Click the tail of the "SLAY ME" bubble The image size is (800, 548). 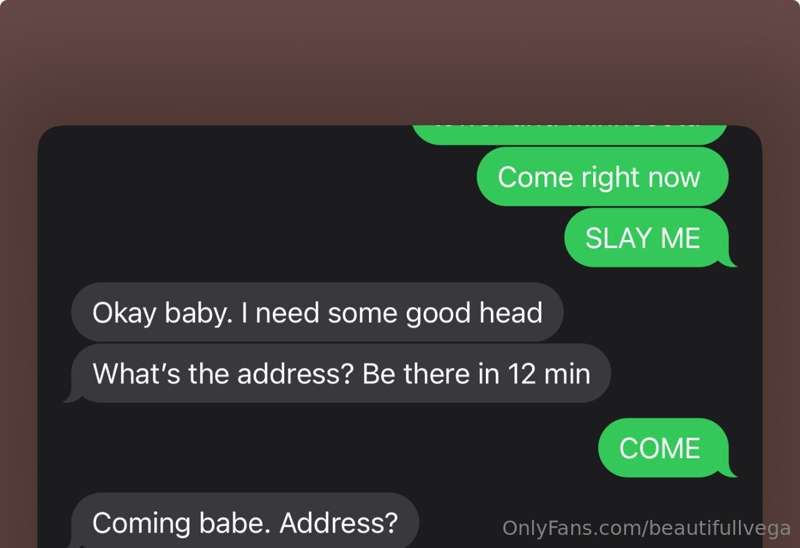coord(730,261)
